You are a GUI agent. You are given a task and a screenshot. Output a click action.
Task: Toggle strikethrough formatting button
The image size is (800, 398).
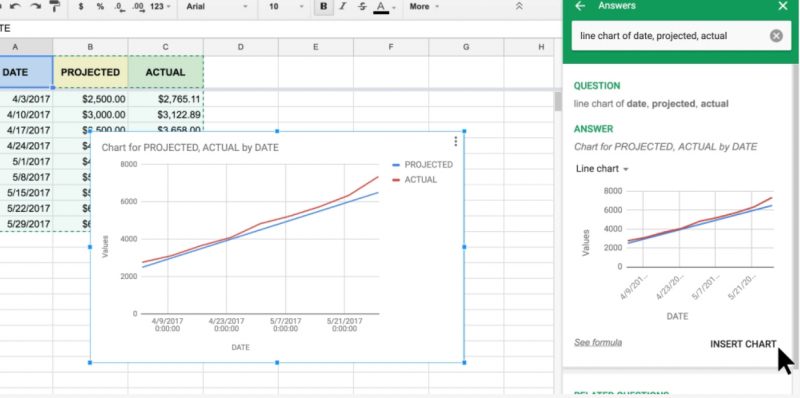362,7
